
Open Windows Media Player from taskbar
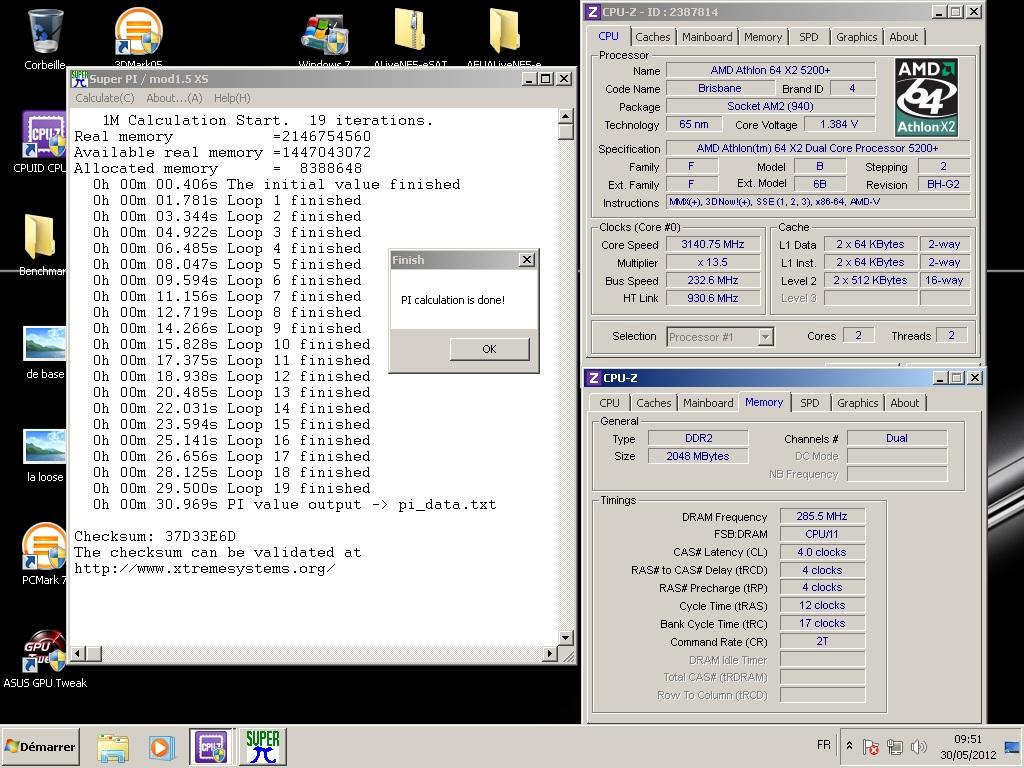[x=161, y=747]
